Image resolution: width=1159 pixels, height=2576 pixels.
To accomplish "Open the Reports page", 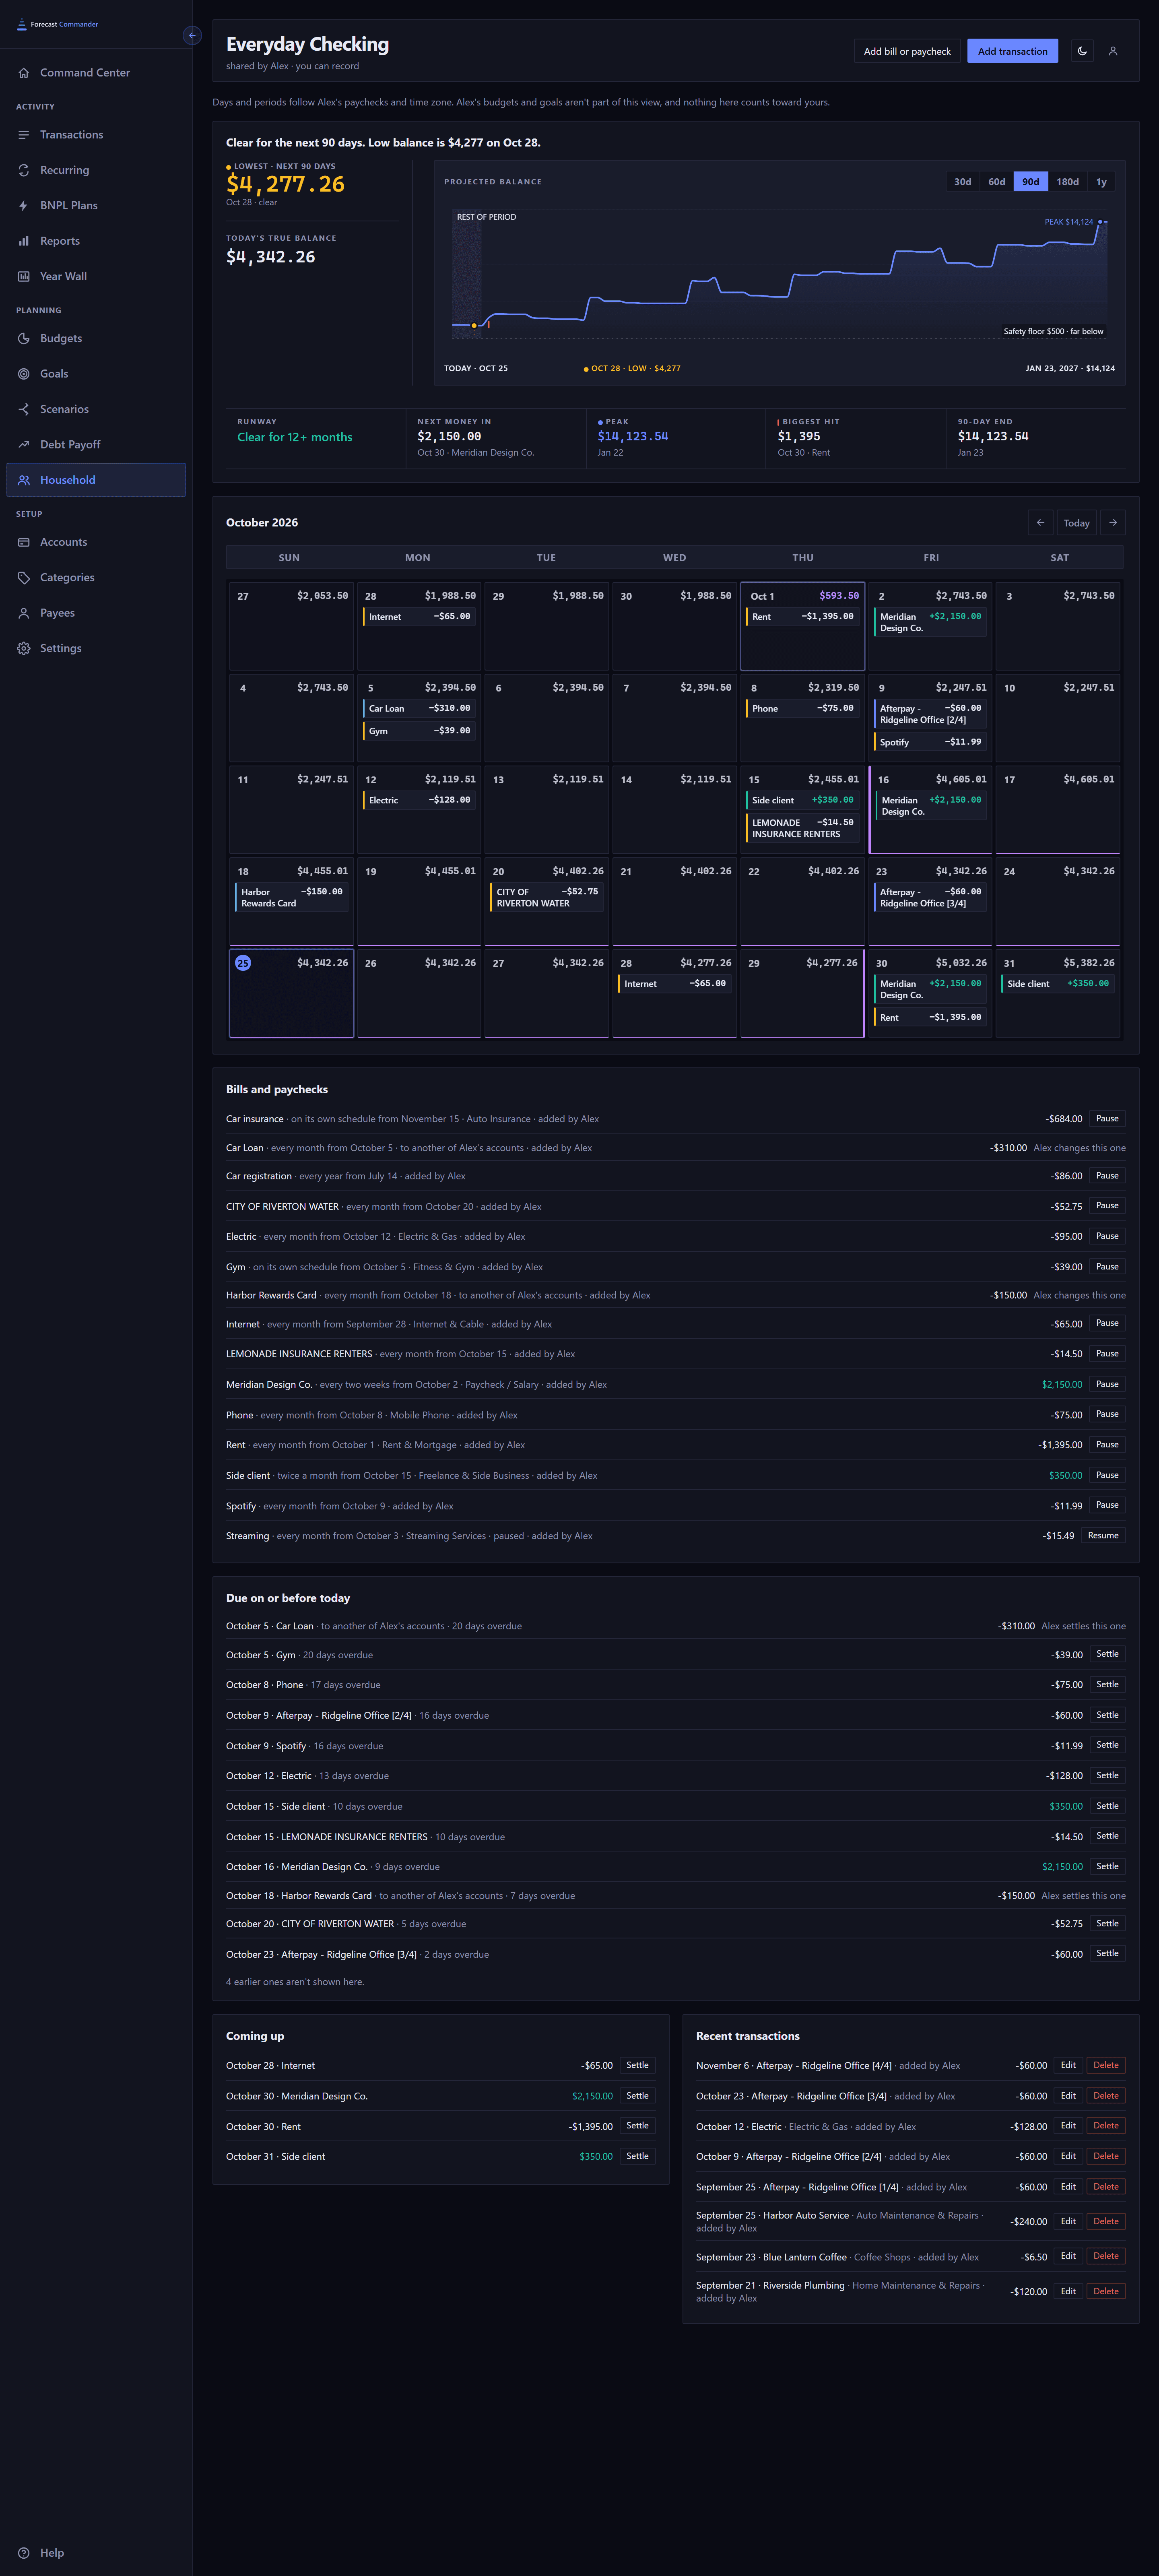I will (x=96, y=241).
